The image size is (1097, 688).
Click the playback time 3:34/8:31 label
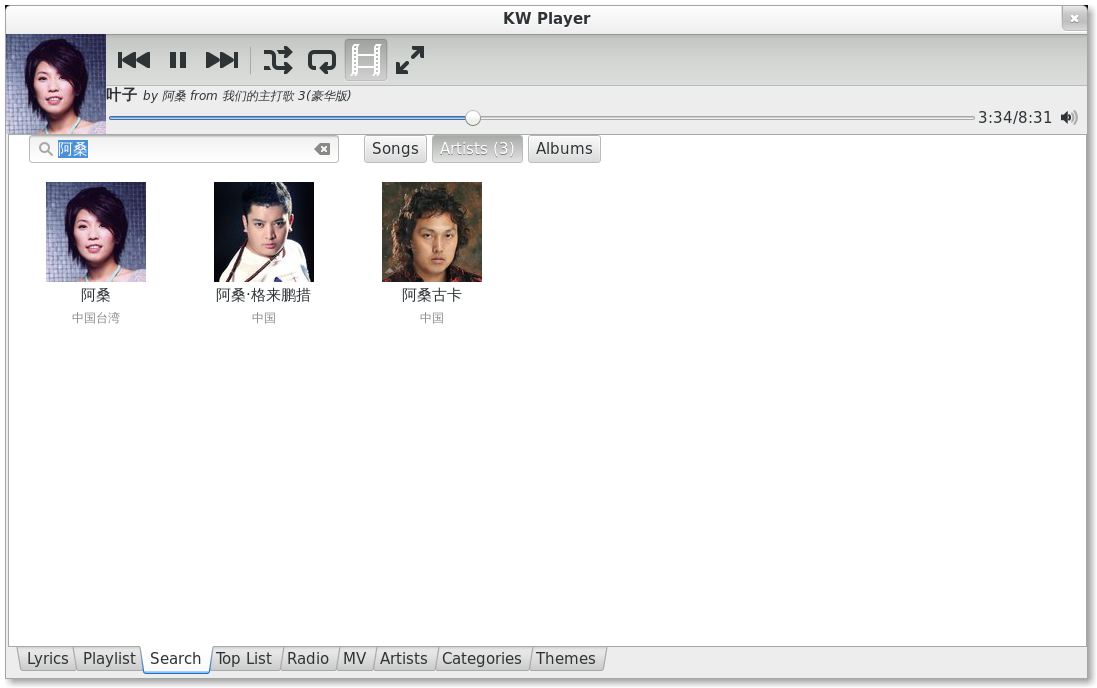point(1014,118)
